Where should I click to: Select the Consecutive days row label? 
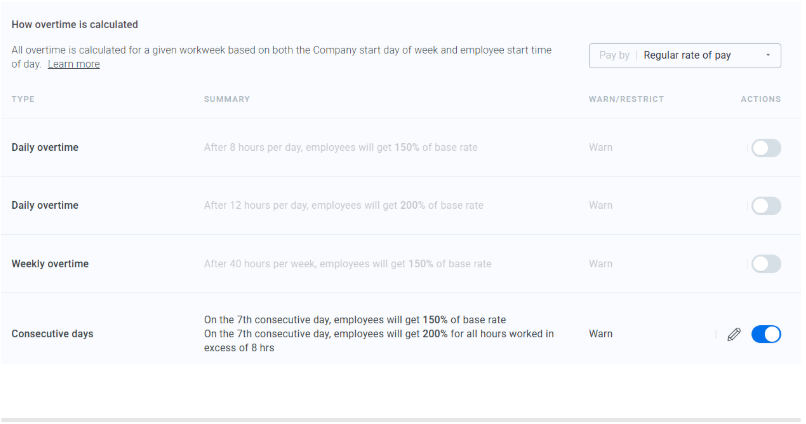coord(52,334)
